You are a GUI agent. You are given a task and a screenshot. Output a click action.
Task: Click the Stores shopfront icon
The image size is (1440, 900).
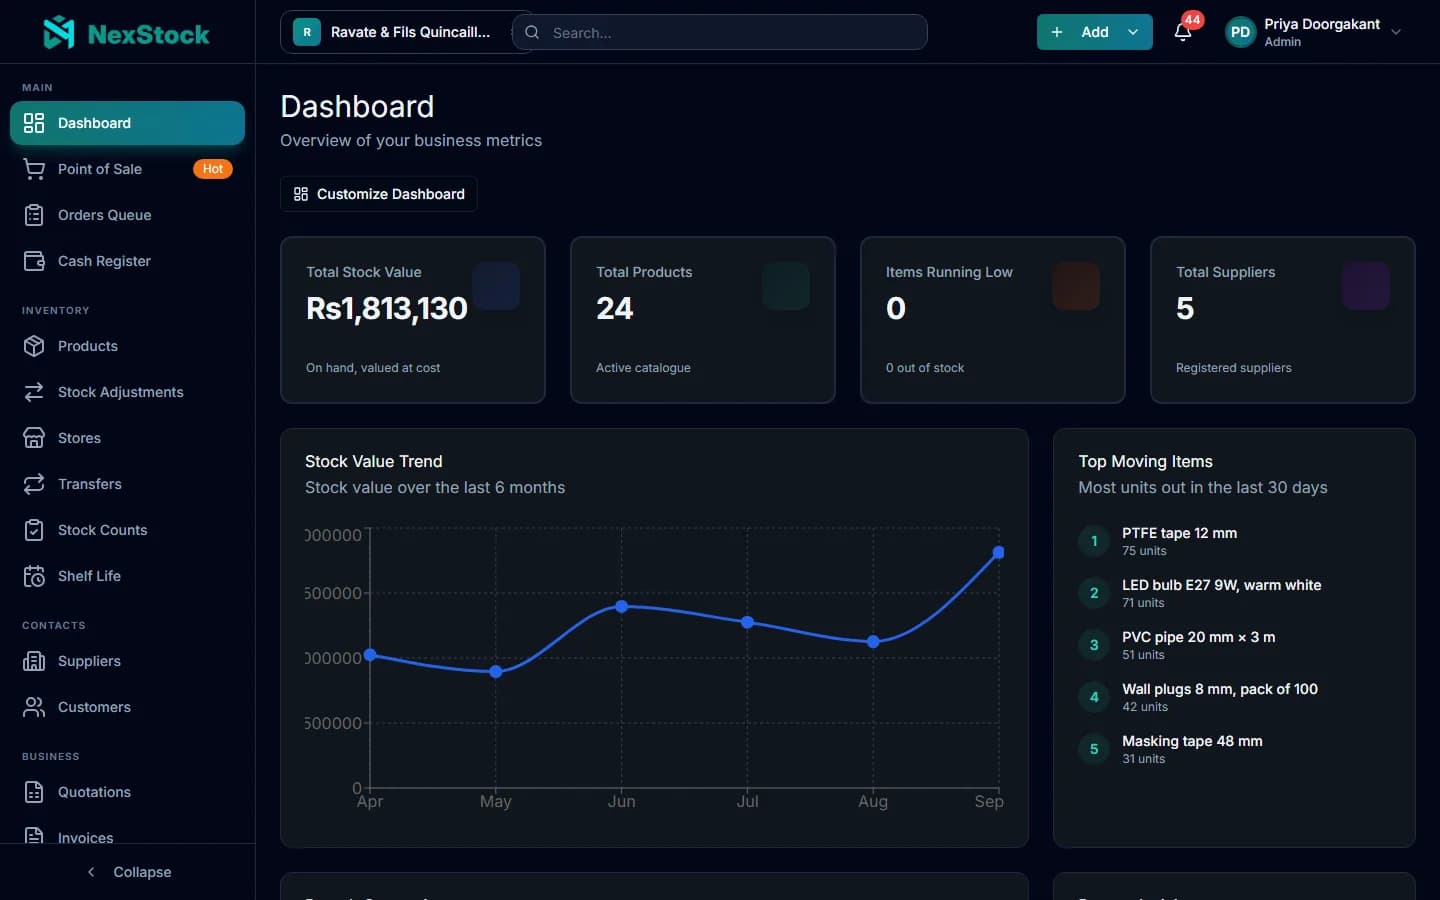[34, 438]
